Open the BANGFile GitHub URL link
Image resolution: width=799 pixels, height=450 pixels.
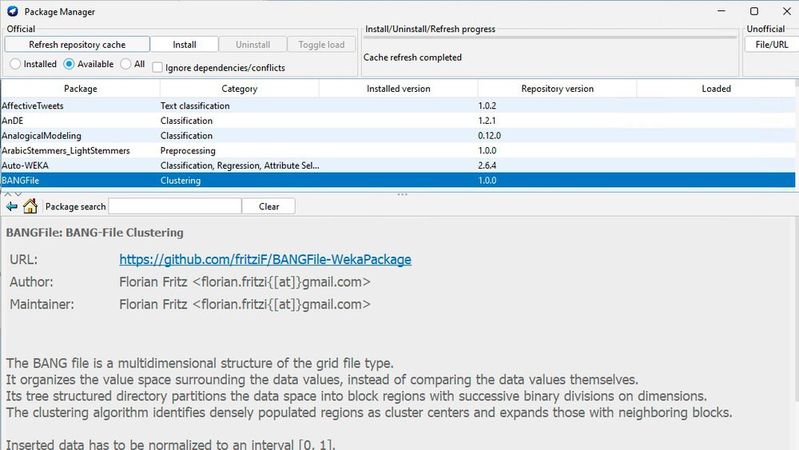coord(265,259)
